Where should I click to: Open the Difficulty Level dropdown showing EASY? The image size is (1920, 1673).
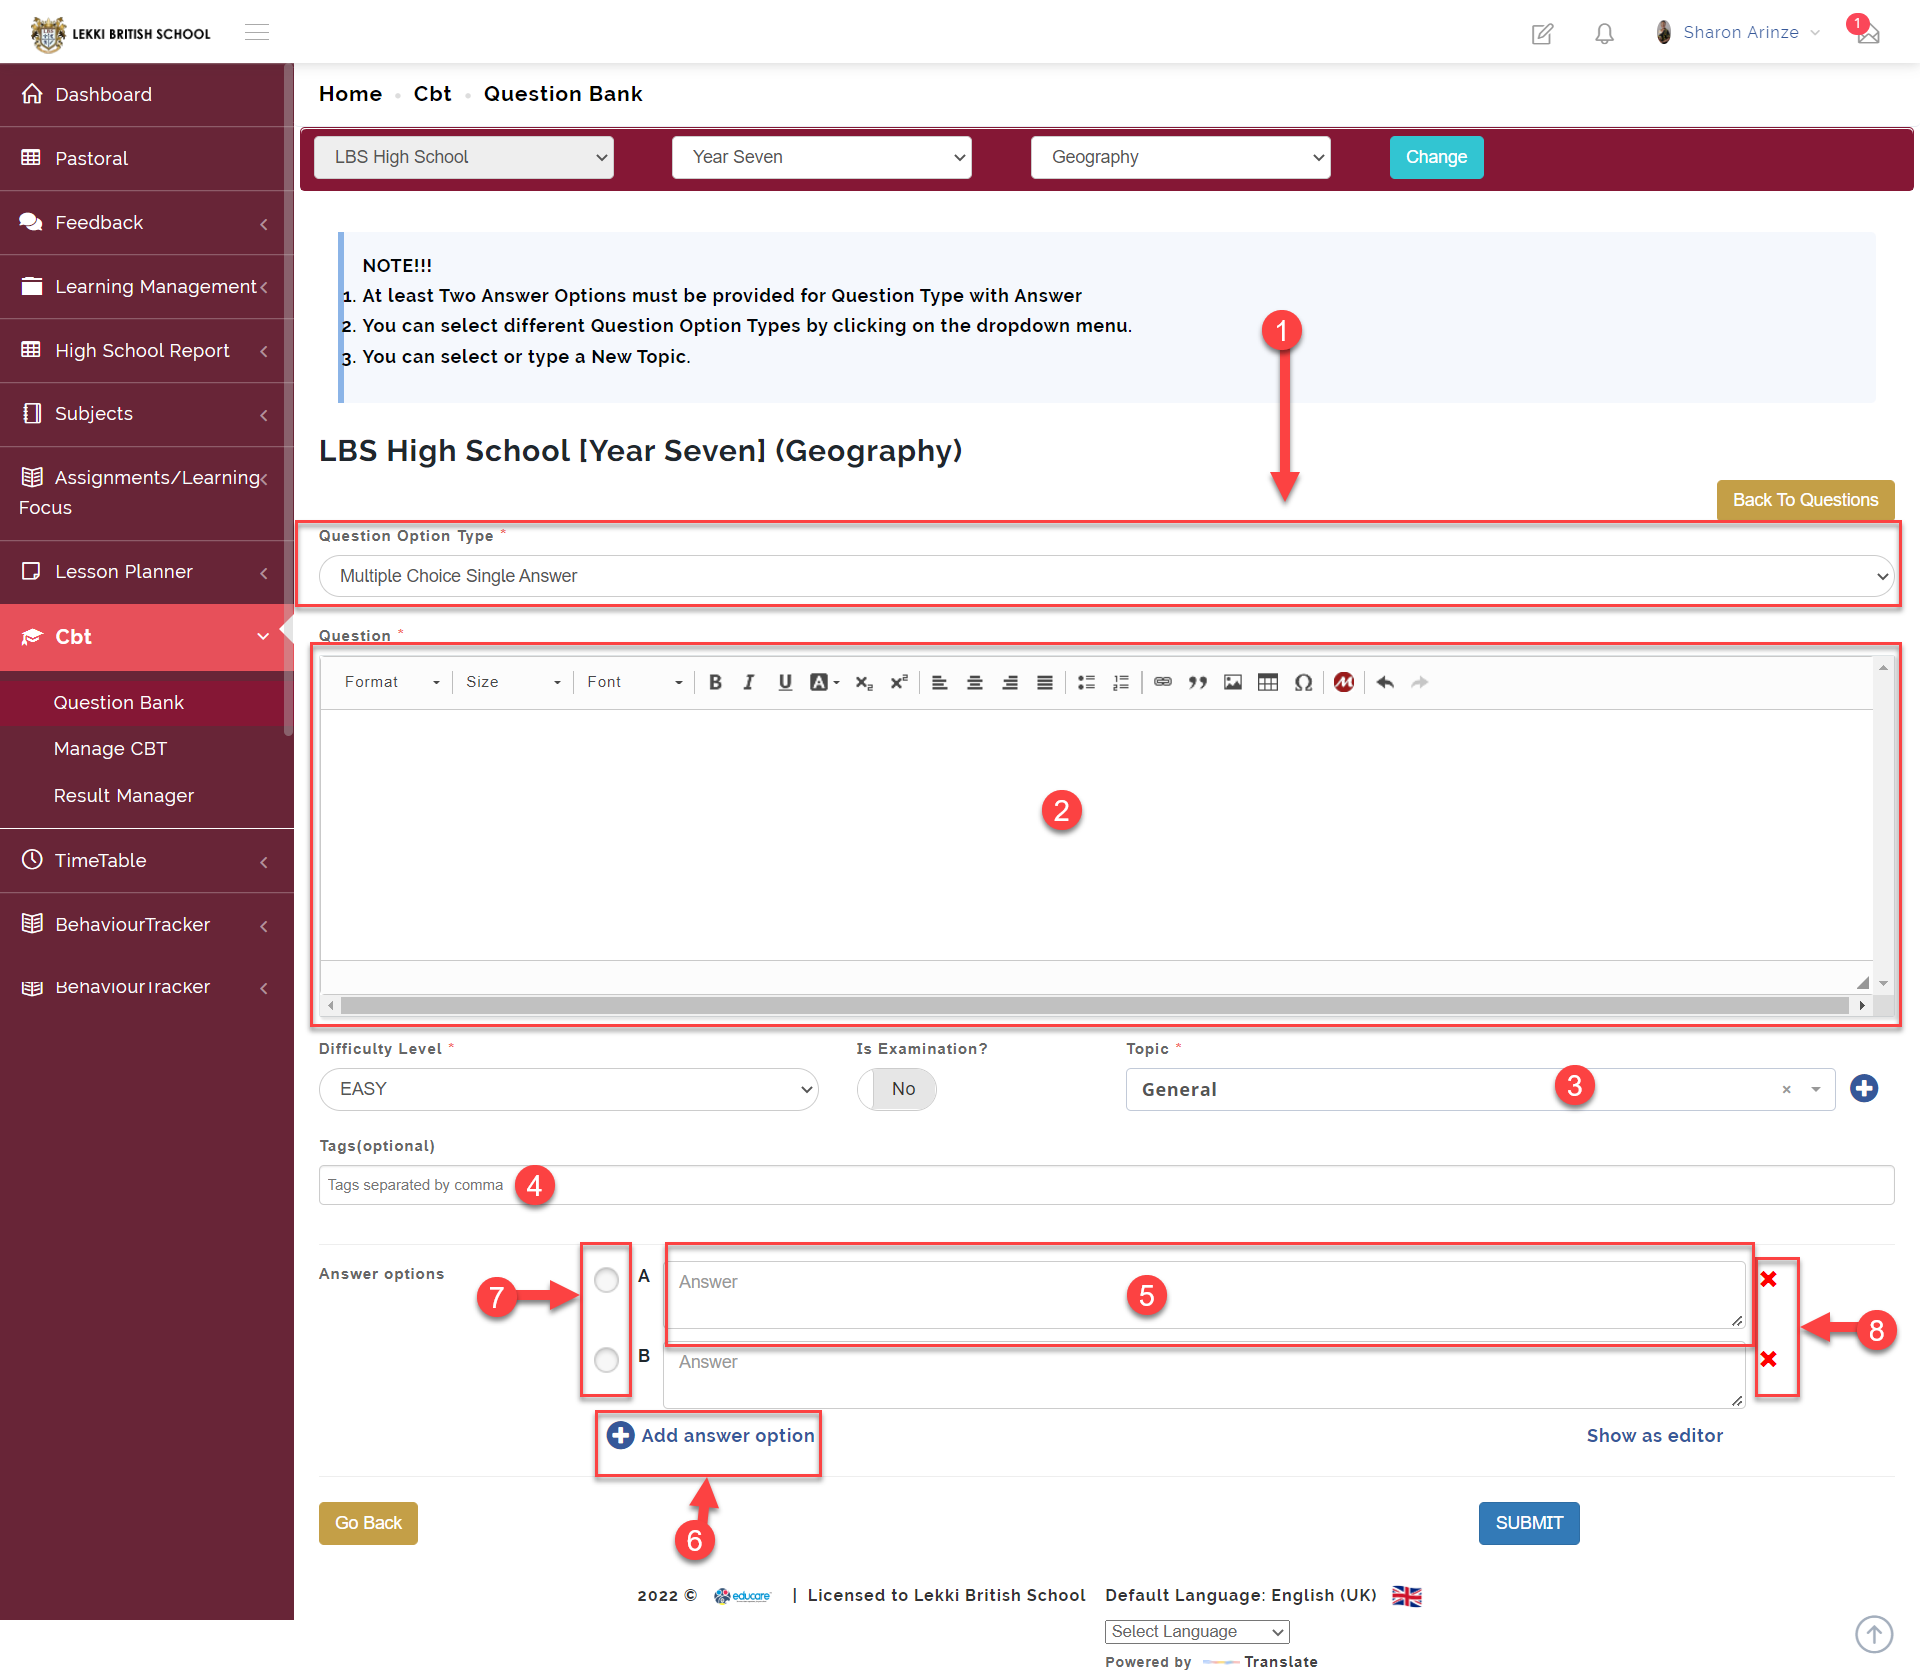point(568,1089)
